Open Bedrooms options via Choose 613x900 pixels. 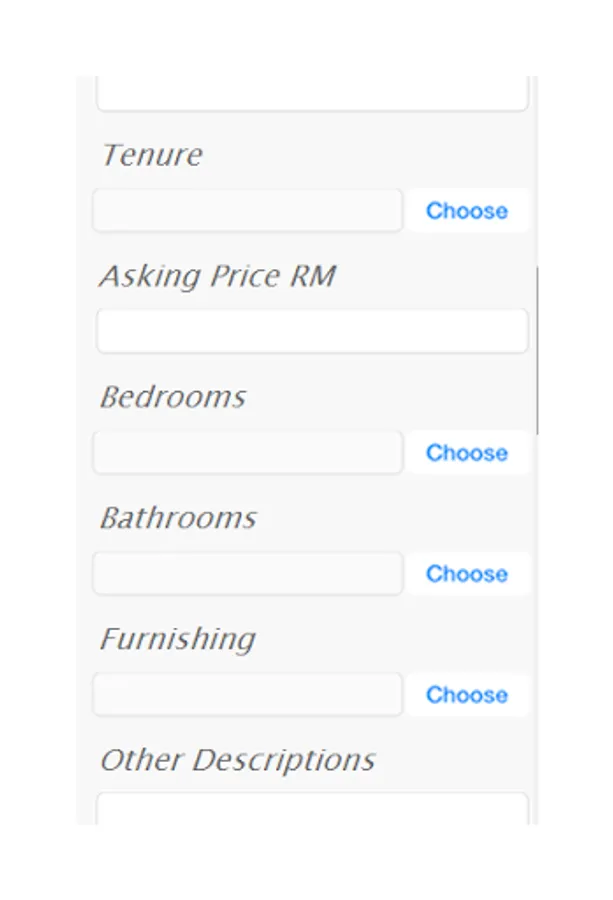pos(466,453)
